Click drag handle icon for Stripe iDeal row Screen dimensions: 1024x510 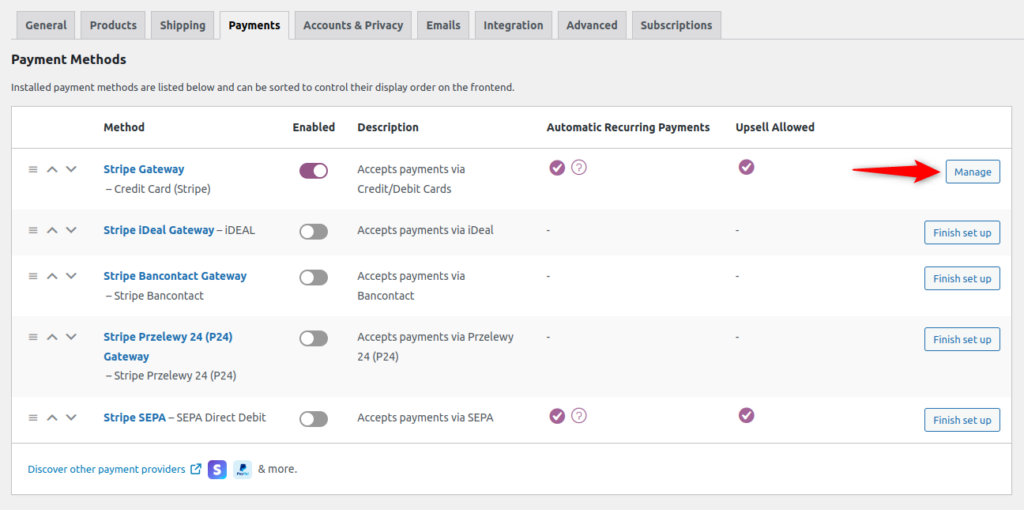(33, 230)
